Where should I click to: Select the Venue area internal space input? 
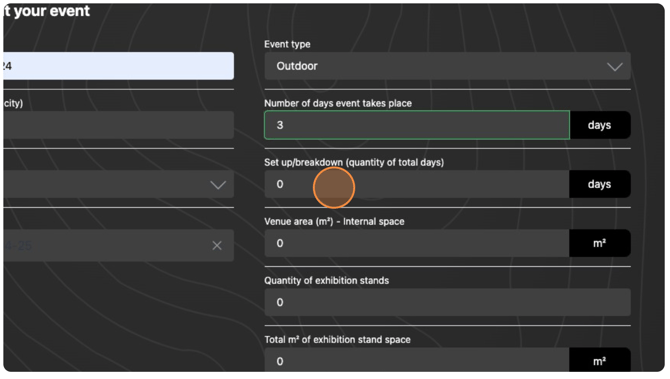pyautogui.click(x=417, y=243)
